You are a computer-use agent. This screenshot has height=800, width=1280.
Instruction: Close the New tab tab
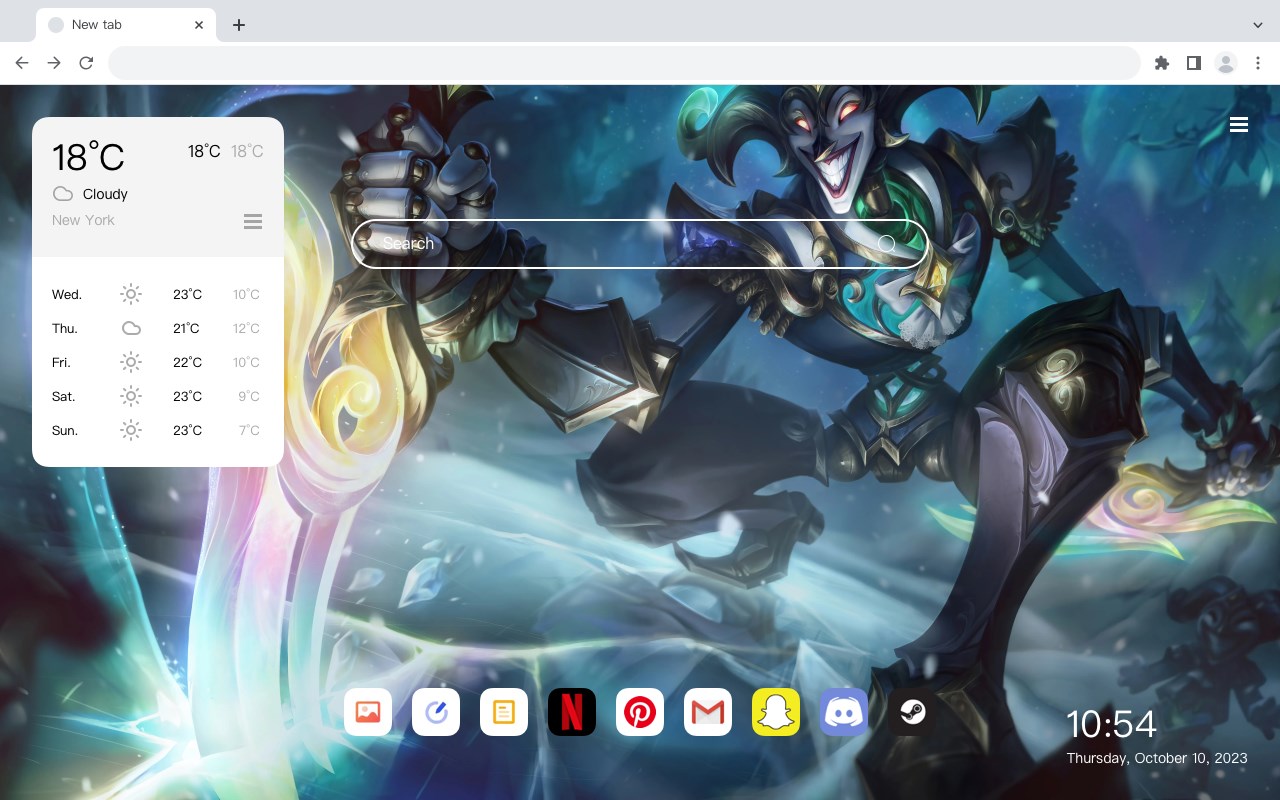(199, 25)
